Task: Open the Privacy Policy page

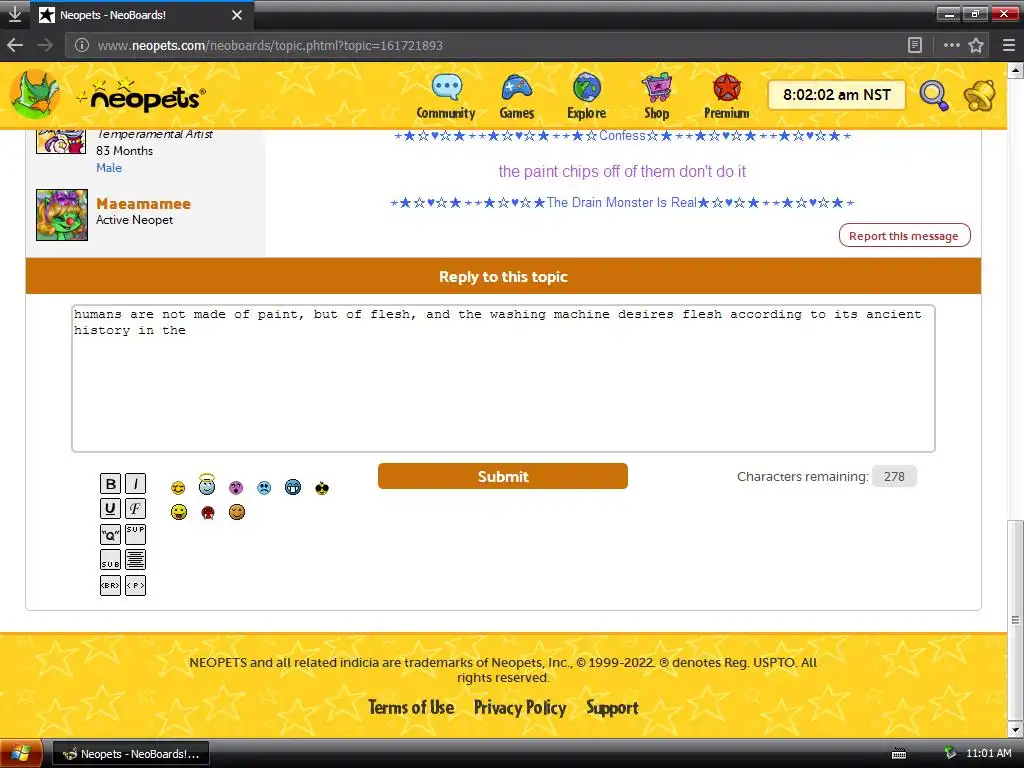Action: tap(520, 707)
